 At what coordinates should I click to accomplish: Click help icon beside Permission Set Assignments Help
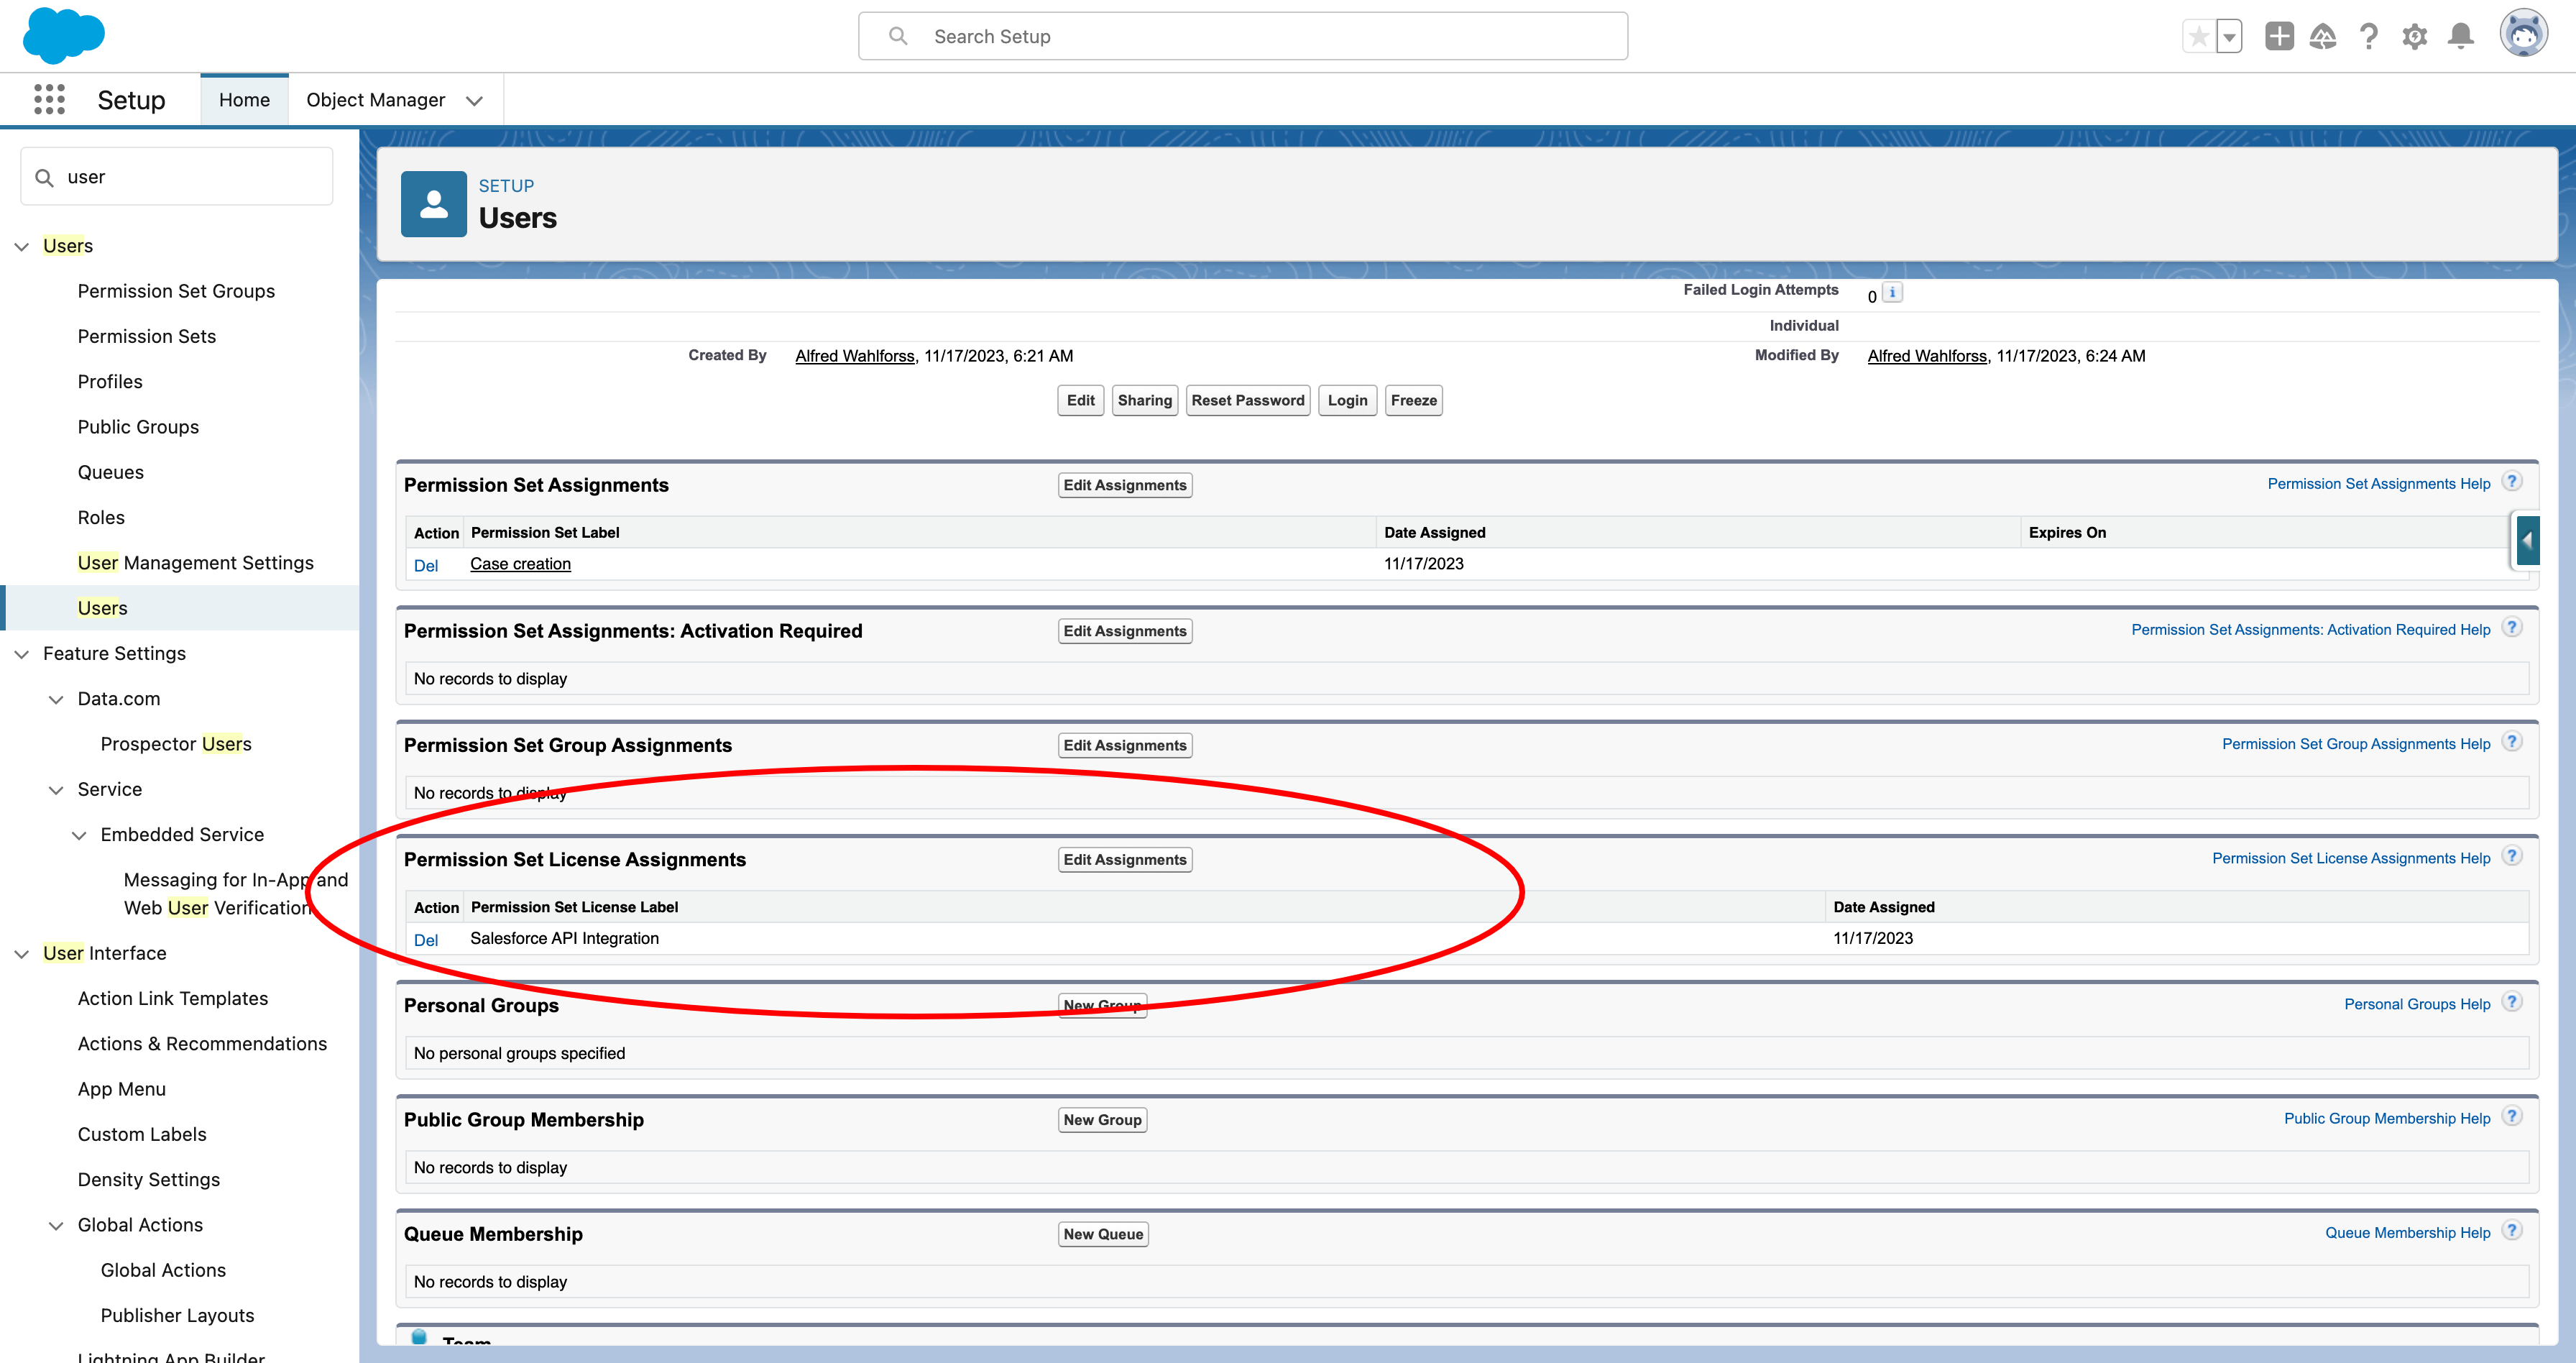2512,482
